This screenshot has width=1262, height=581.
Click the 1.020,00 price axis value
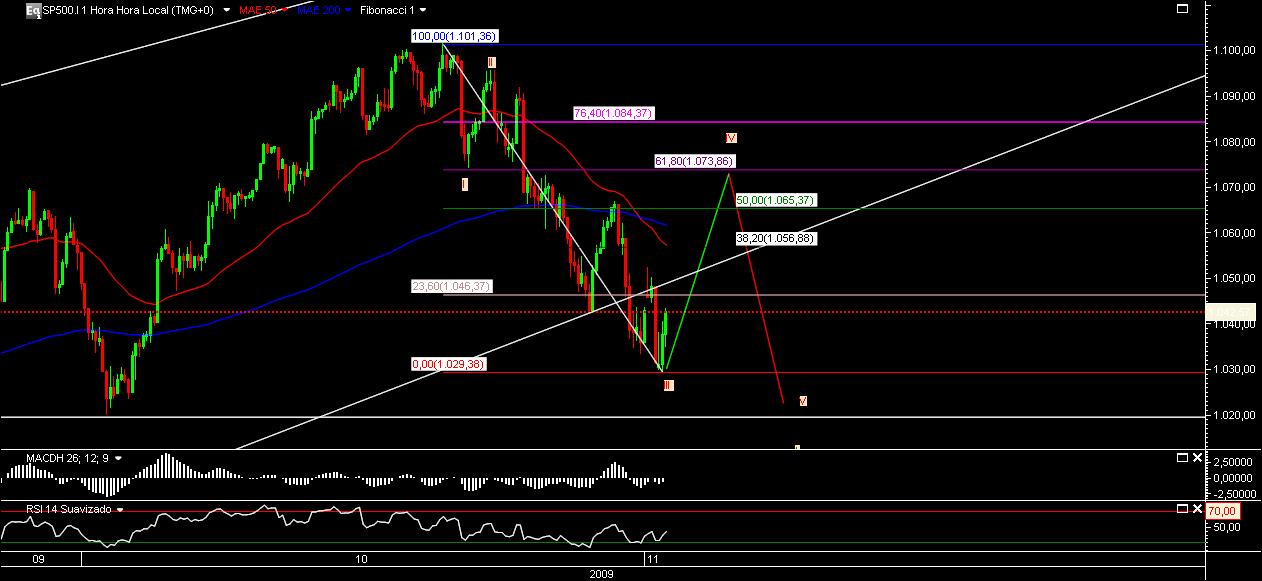tap(1234, 415)
